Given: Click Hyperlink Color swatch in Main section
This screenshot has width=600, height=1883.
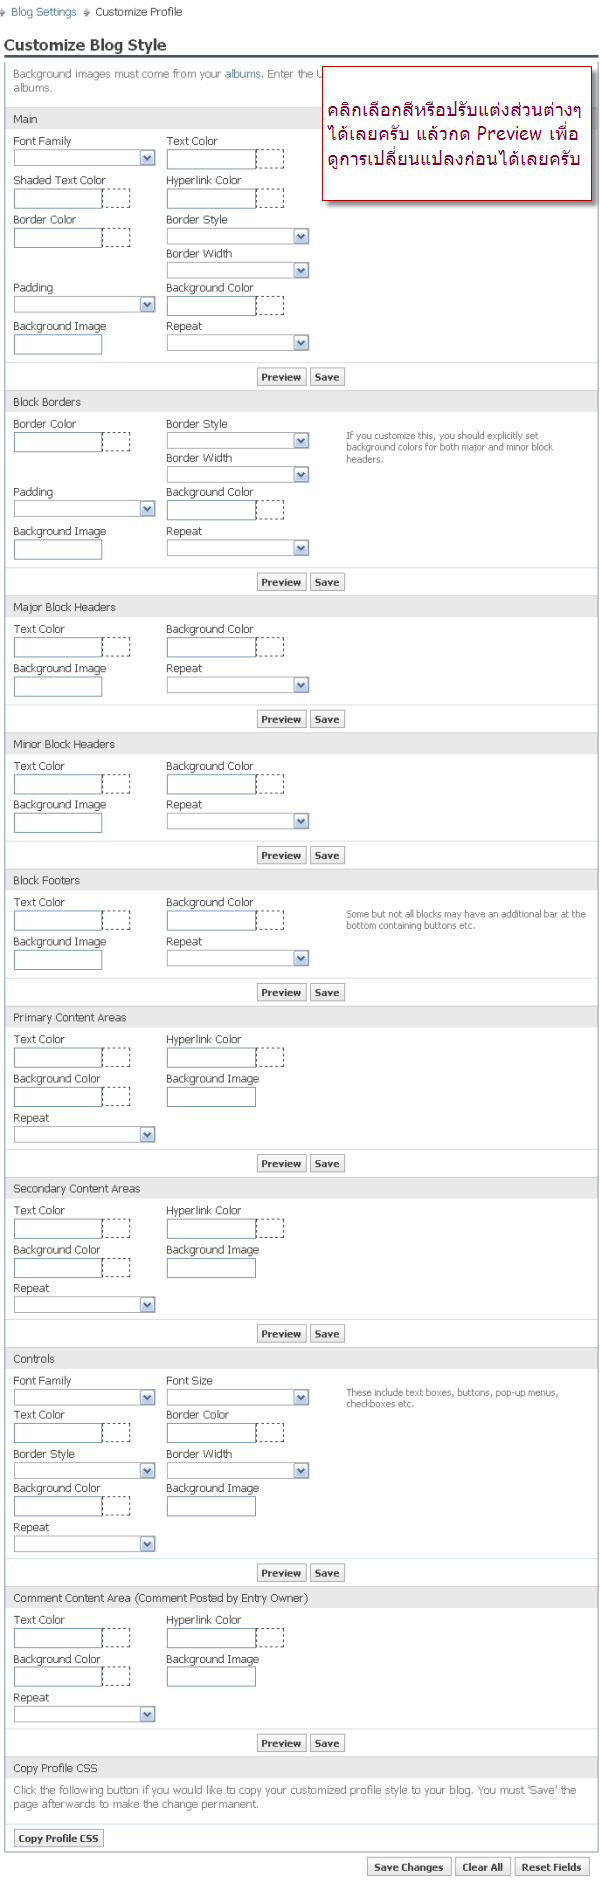Looking at the screenshot, I should (270, 198).
